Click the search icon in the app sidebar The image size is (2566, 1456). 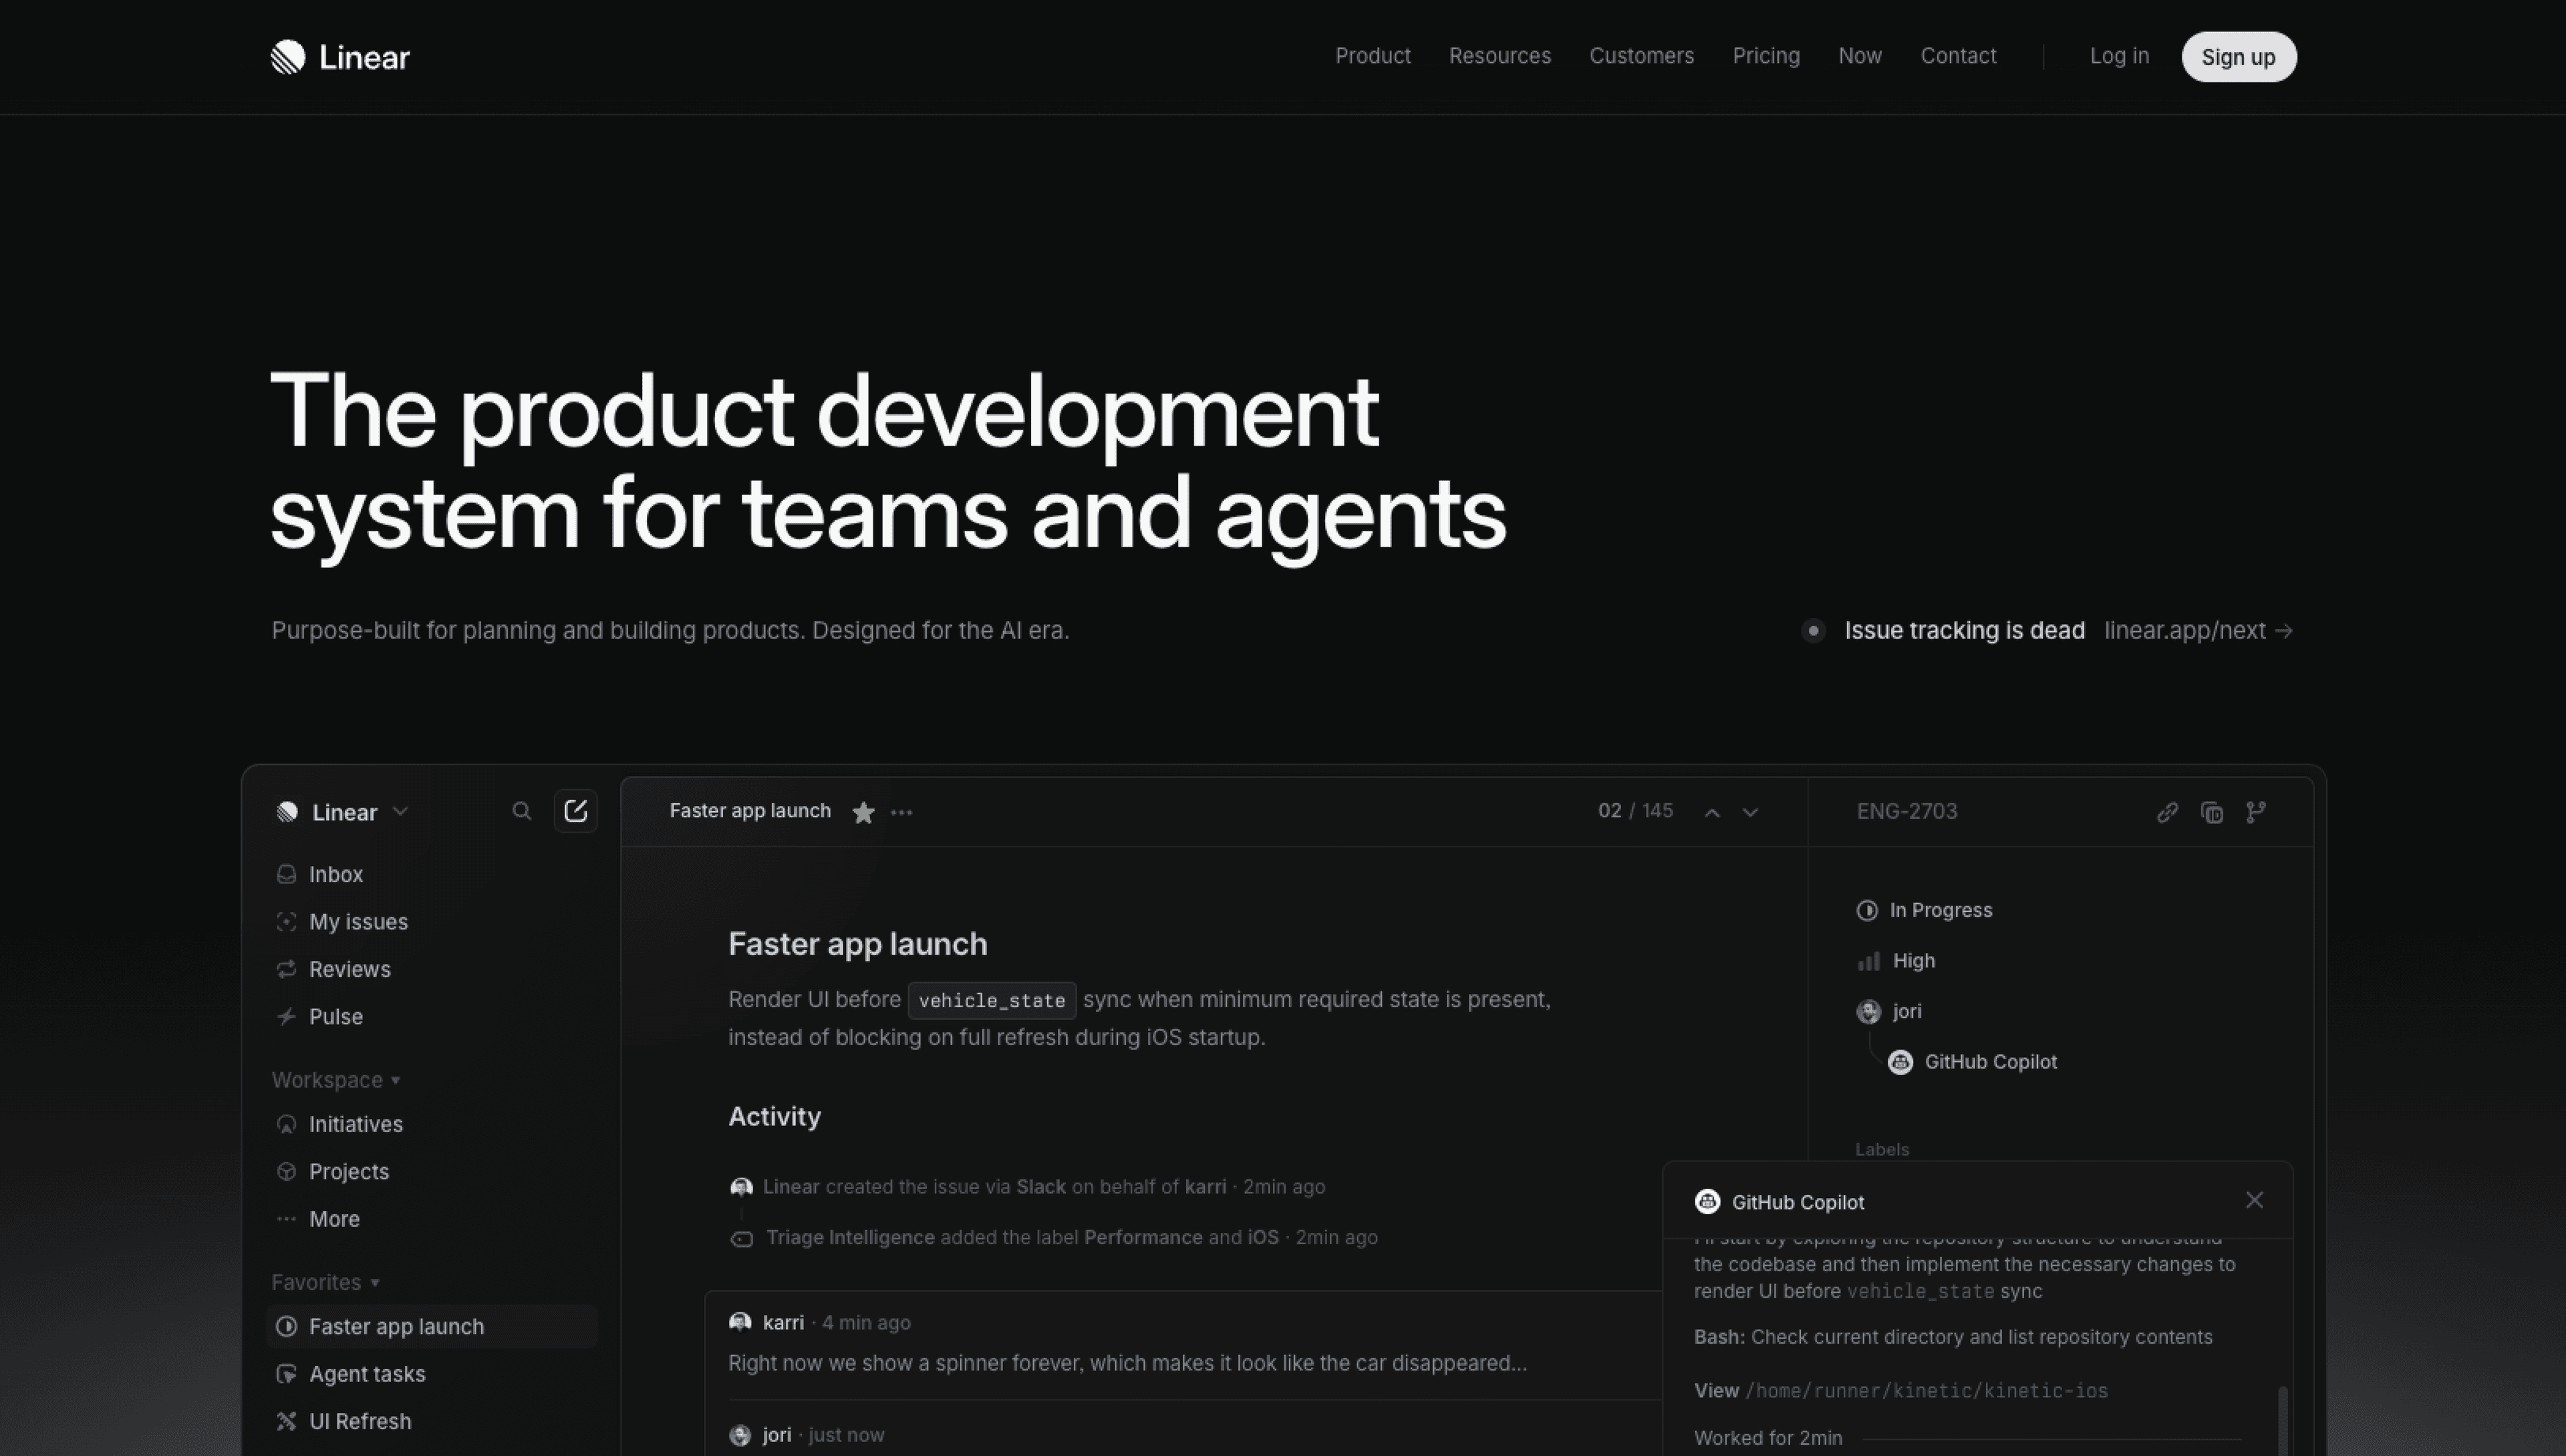pos(521,811)
